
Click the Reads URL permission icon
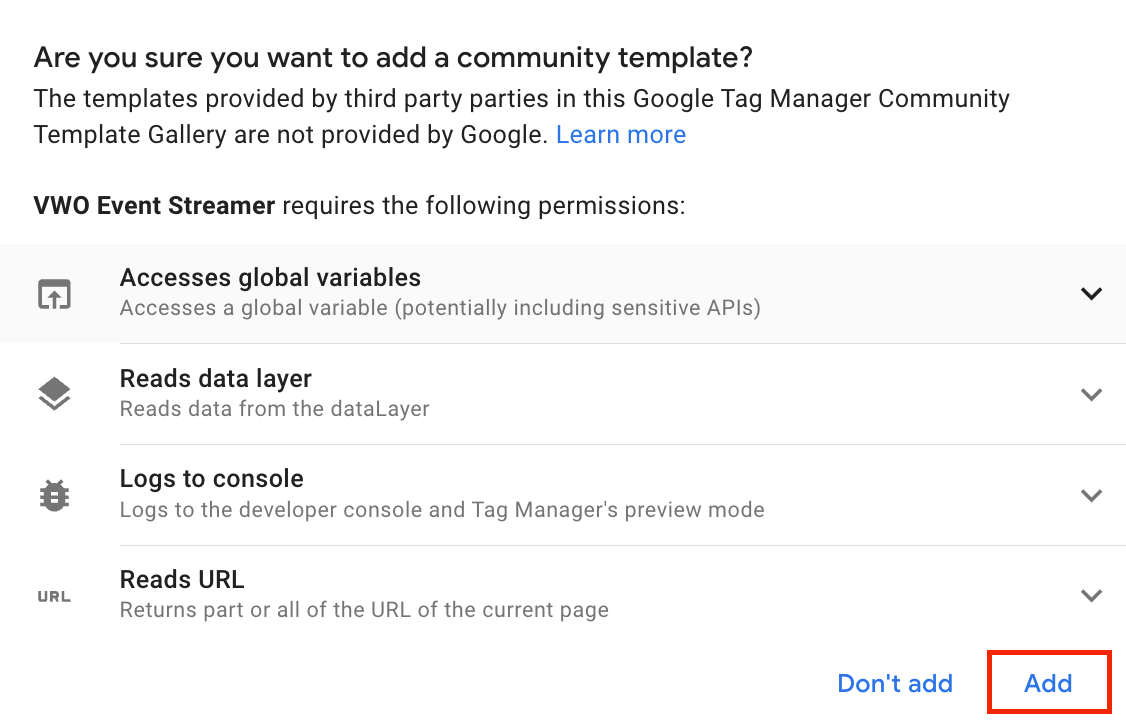55,596
